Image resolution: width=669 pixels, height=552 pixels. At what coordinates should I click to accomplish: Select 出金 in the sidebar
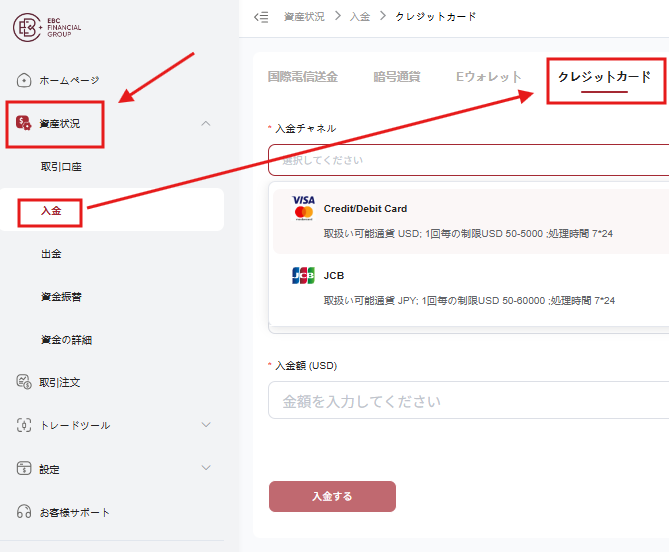pyautogui.click(x=51, y=254)
